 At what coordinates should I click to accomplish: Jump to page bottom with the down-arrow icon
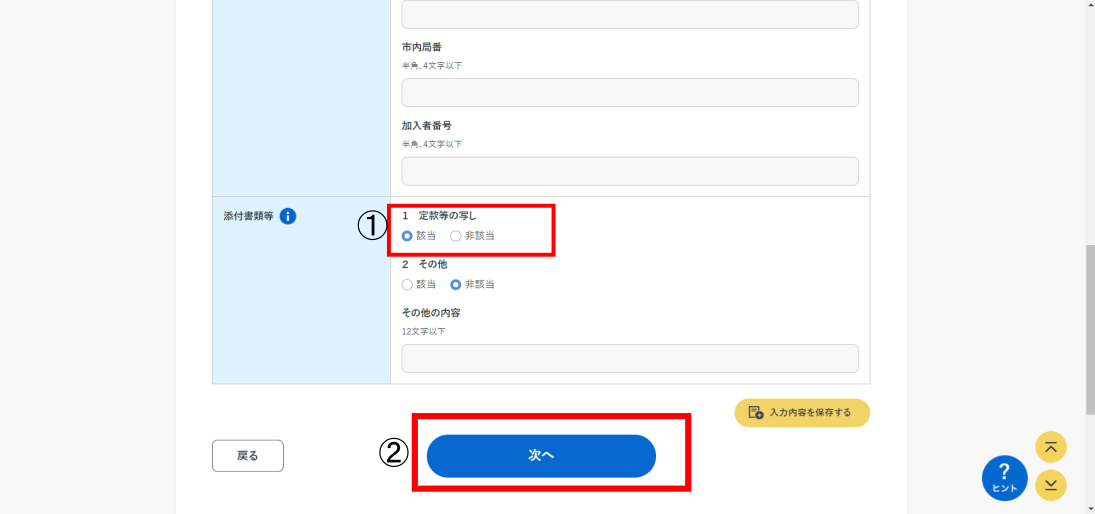pyautogui.click(x=1050, y=485)
